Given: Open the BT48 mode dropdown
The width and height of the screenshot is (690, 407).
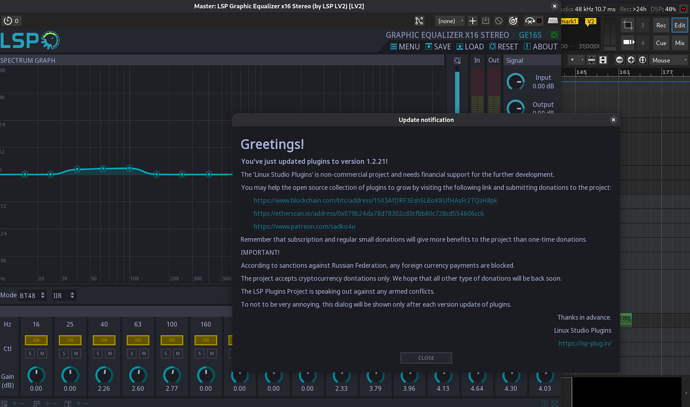Looking at the screenshot, I should pyautogui.click(x=33, y=296).
